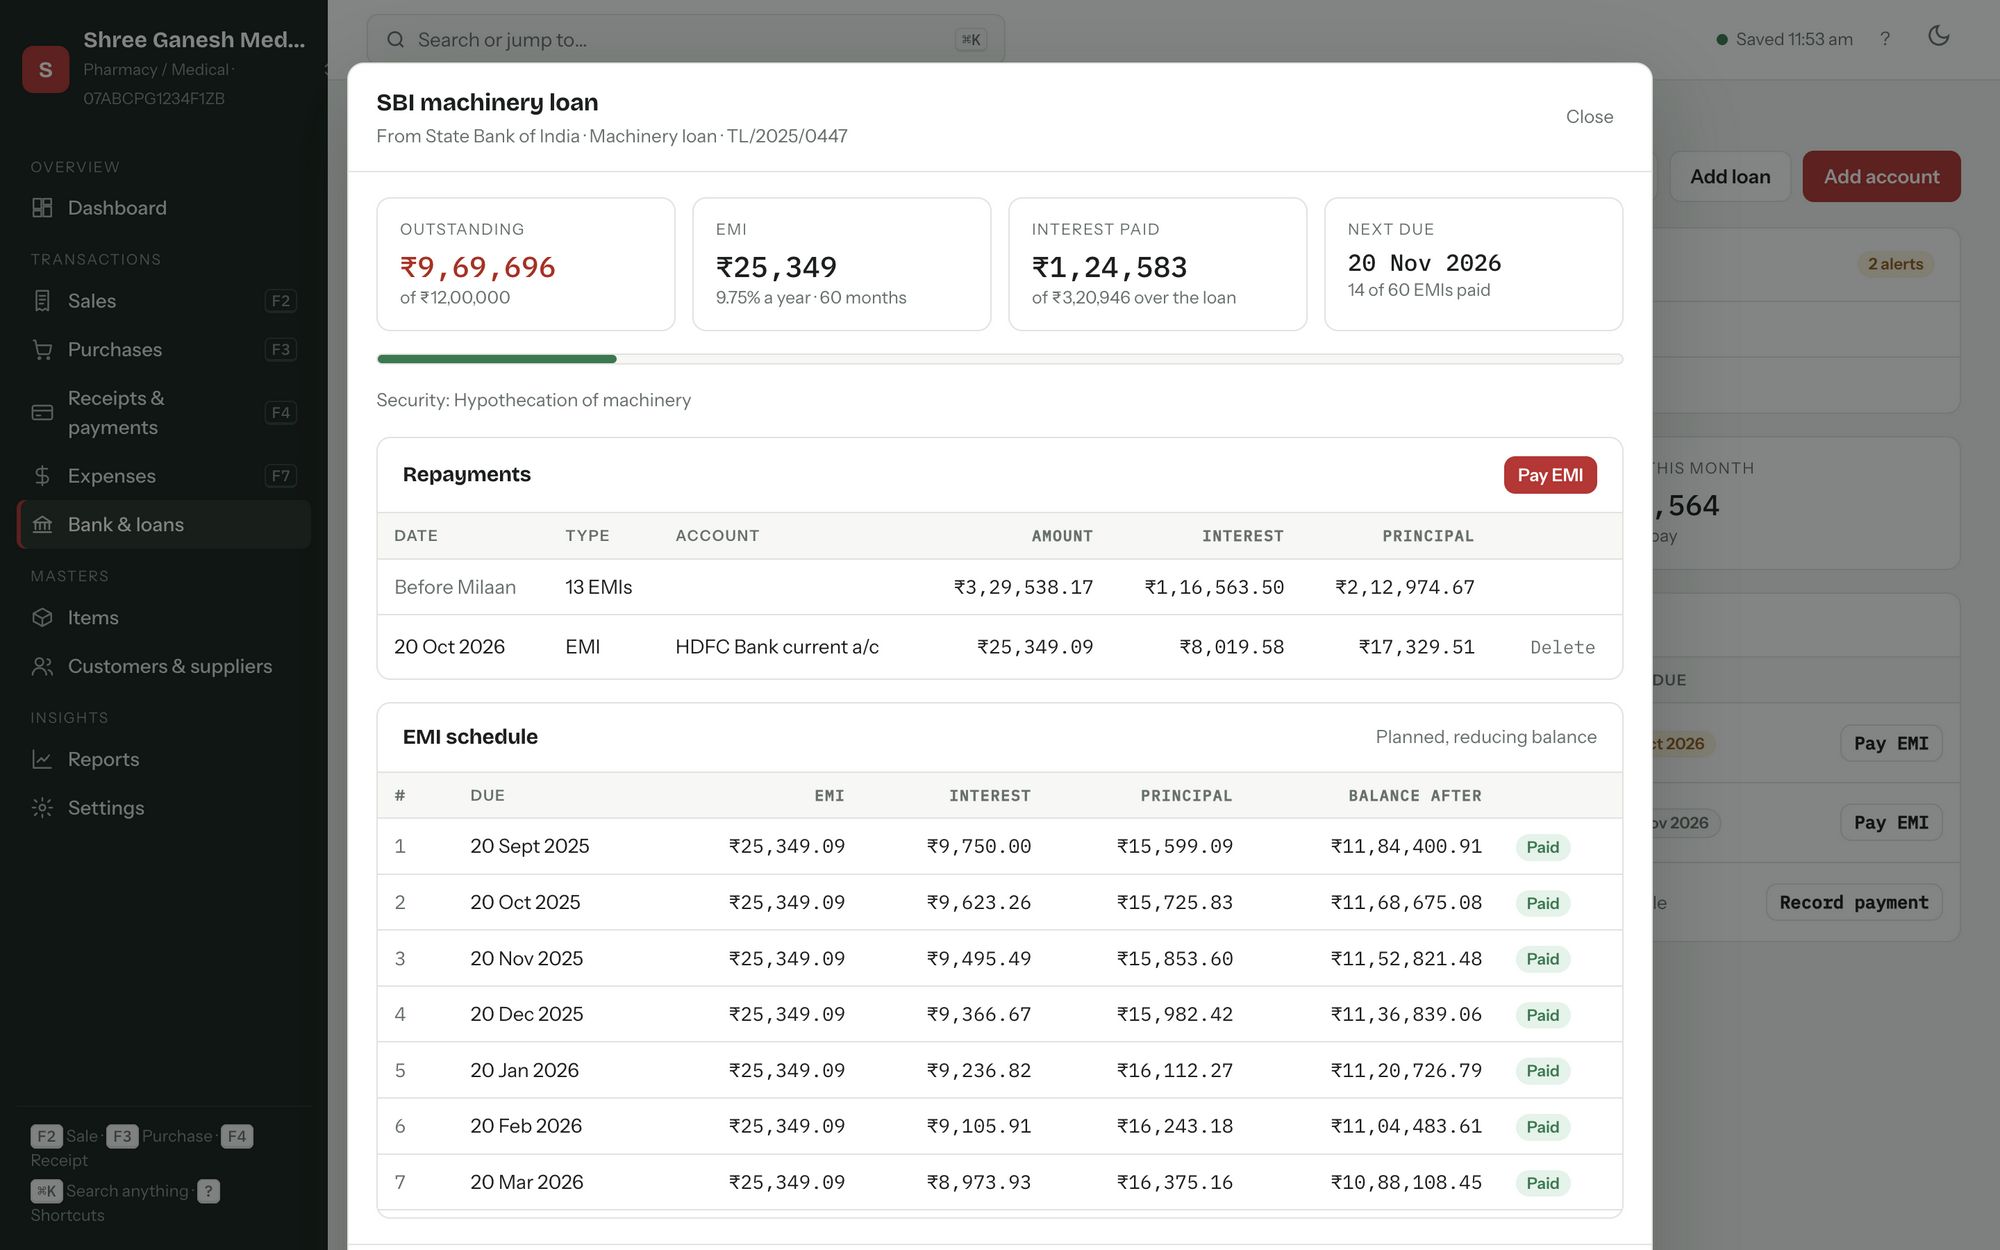Viewport: 2000px width, 1250px height.
Task: Click the Purchases cart icon
Action: point(42,350)
